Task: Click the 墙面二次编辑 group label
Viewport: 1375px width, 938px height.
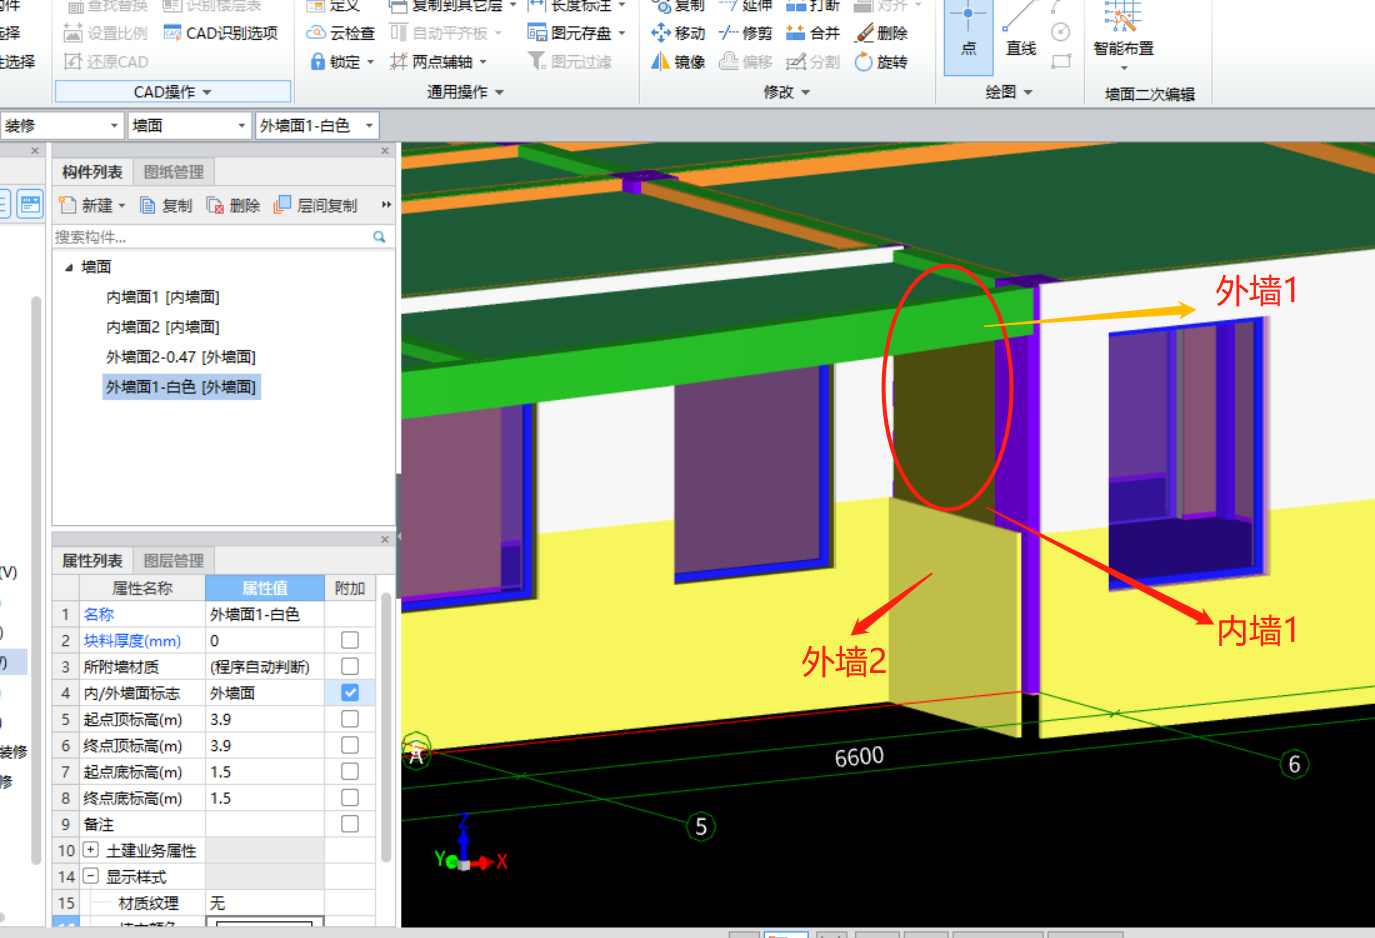Action: [1149, 94]
